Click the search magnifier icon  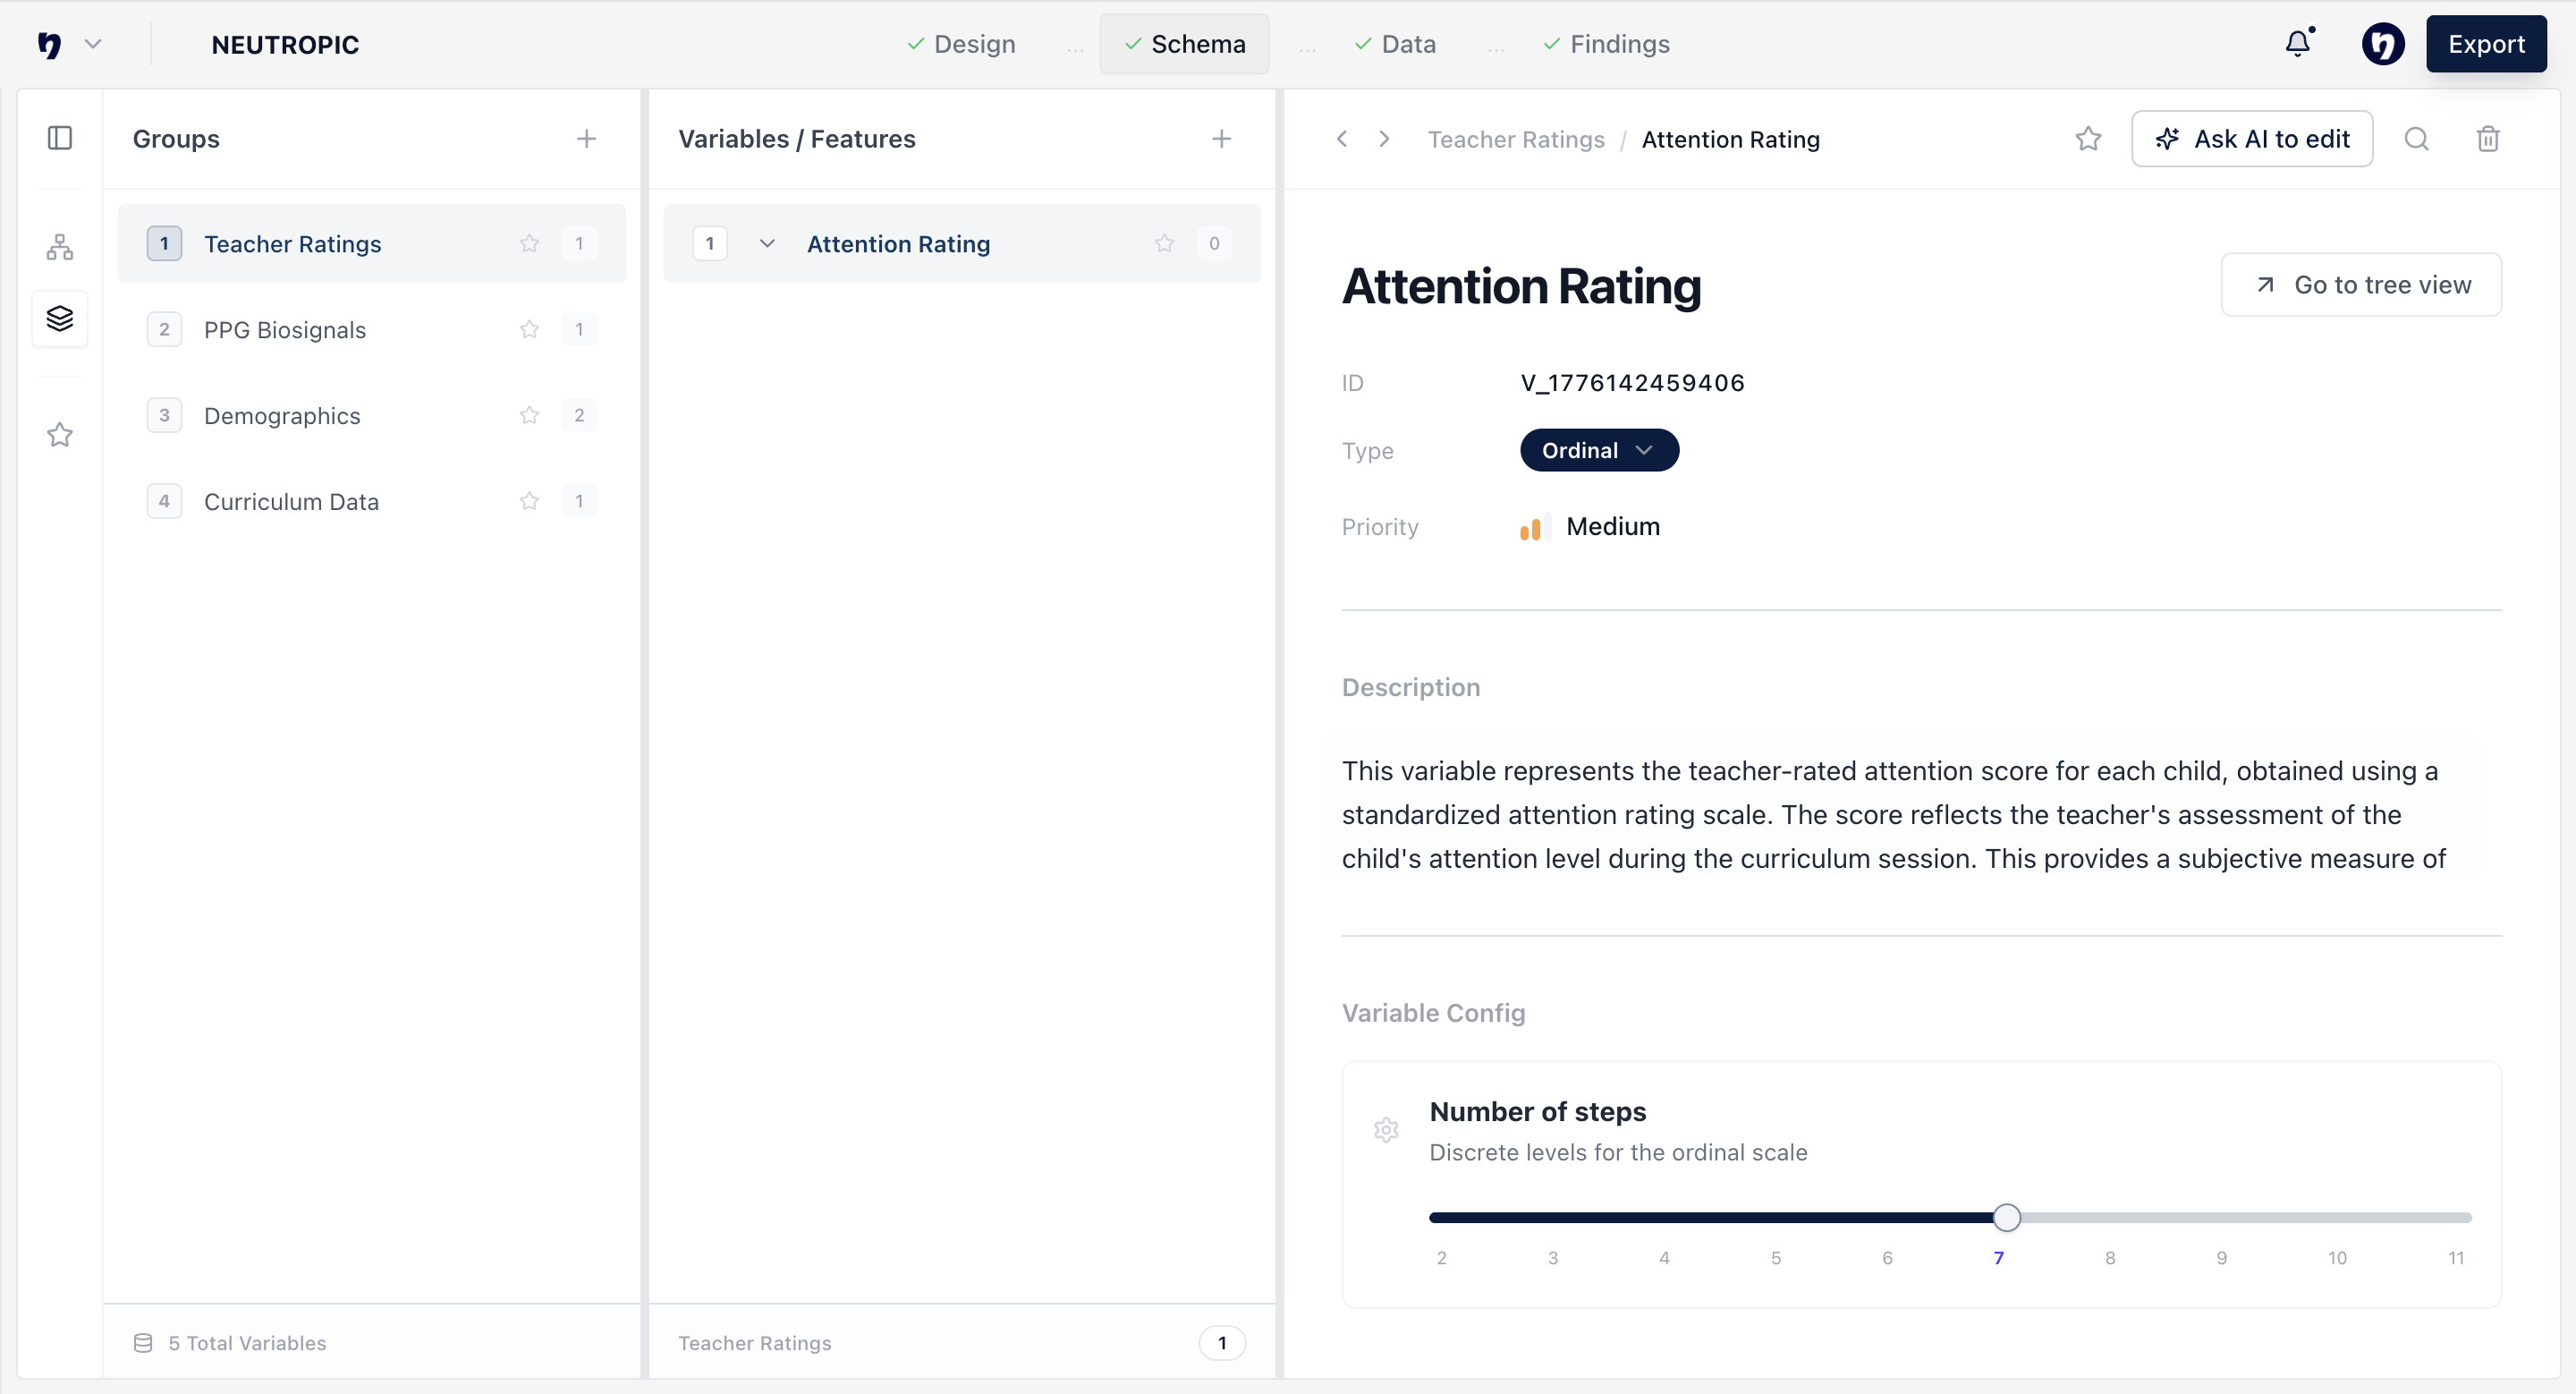tap(2416, 139)
